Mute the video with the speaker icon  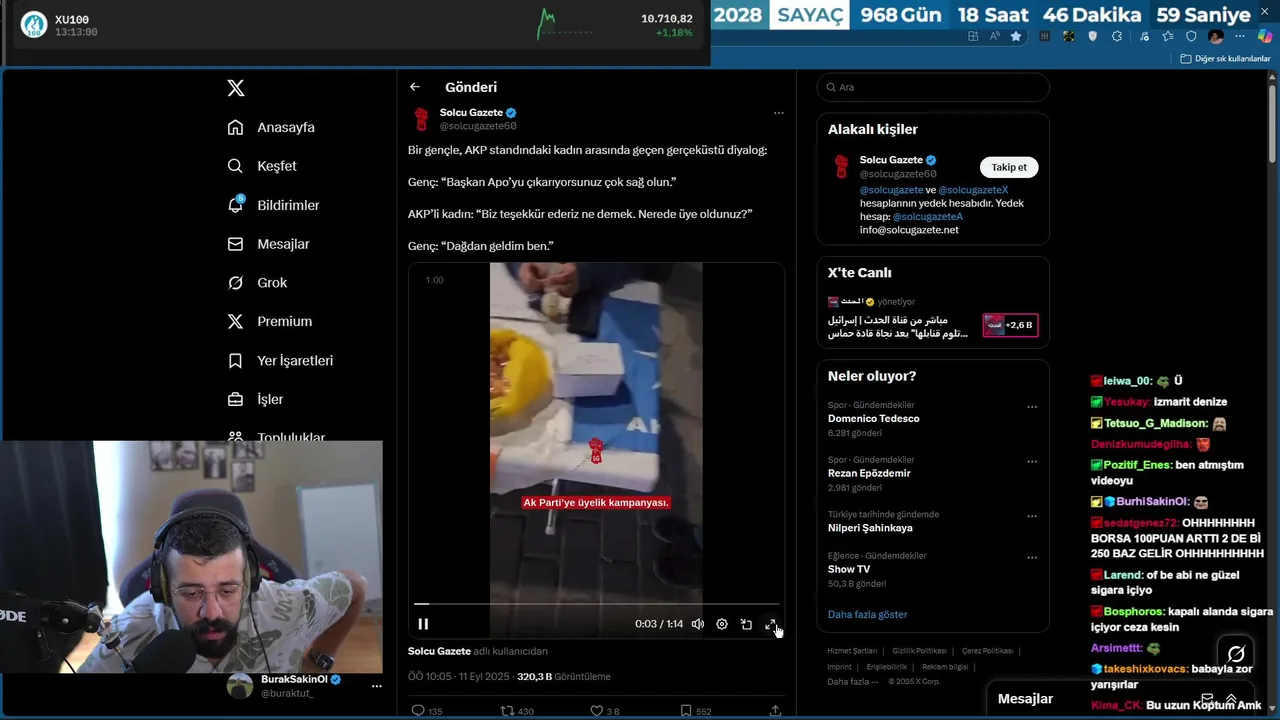pyautogui.click(x=698, y=624)
